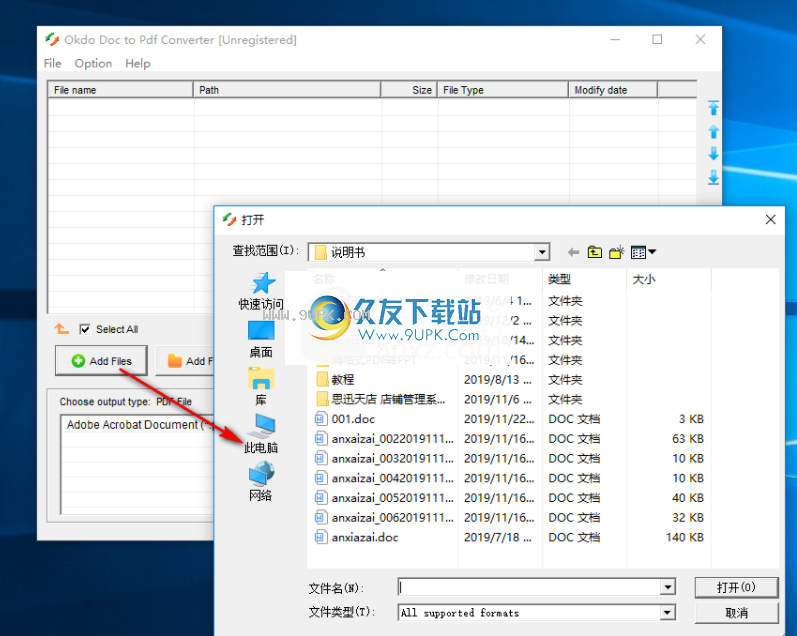Click the File Type column header

[503, 89]
